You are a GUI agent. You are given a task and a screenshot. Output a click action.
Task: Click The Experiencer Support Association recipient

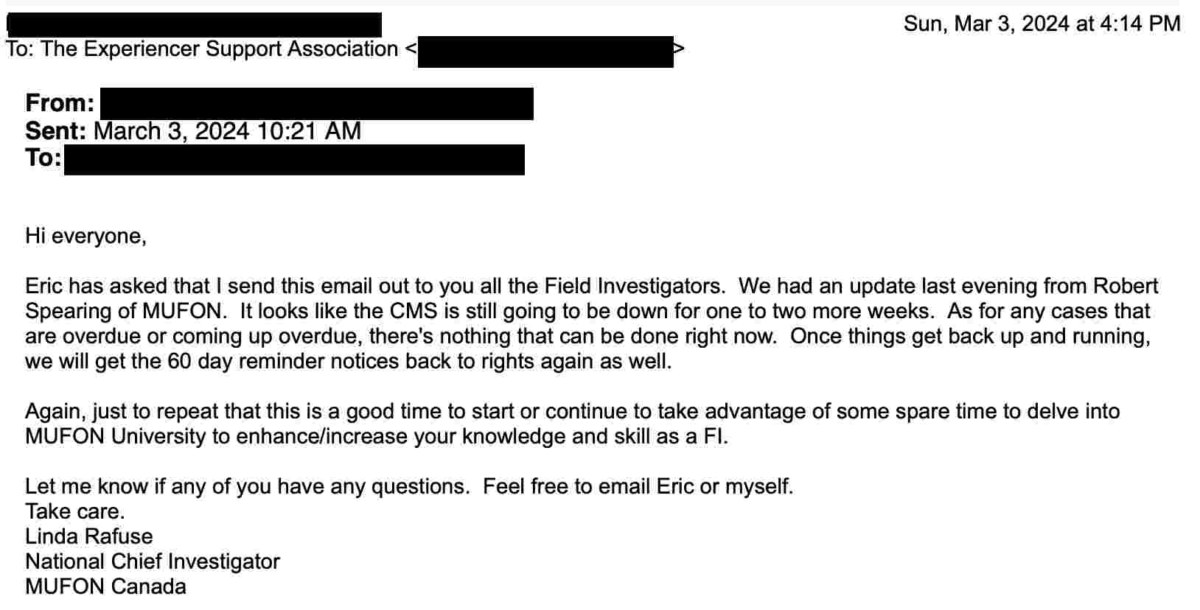tap(202, 49)
